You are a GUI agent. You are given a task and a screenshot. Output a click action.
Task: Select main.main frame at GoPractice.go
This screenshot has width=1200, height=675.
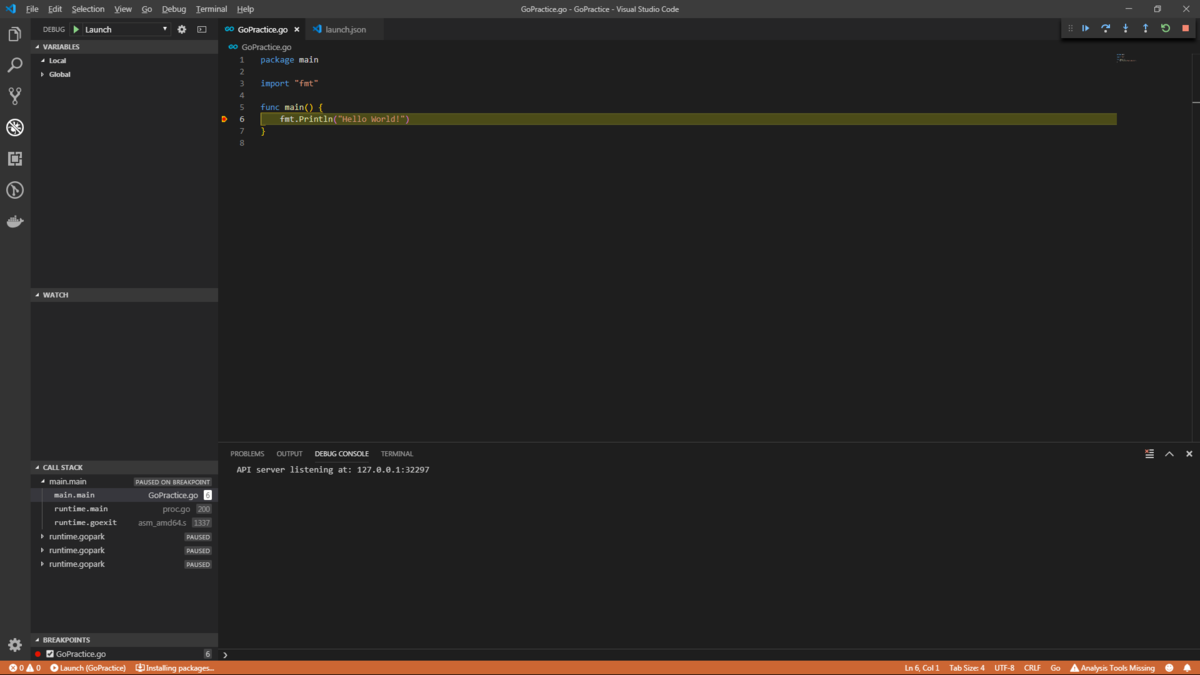pos(124,495)
